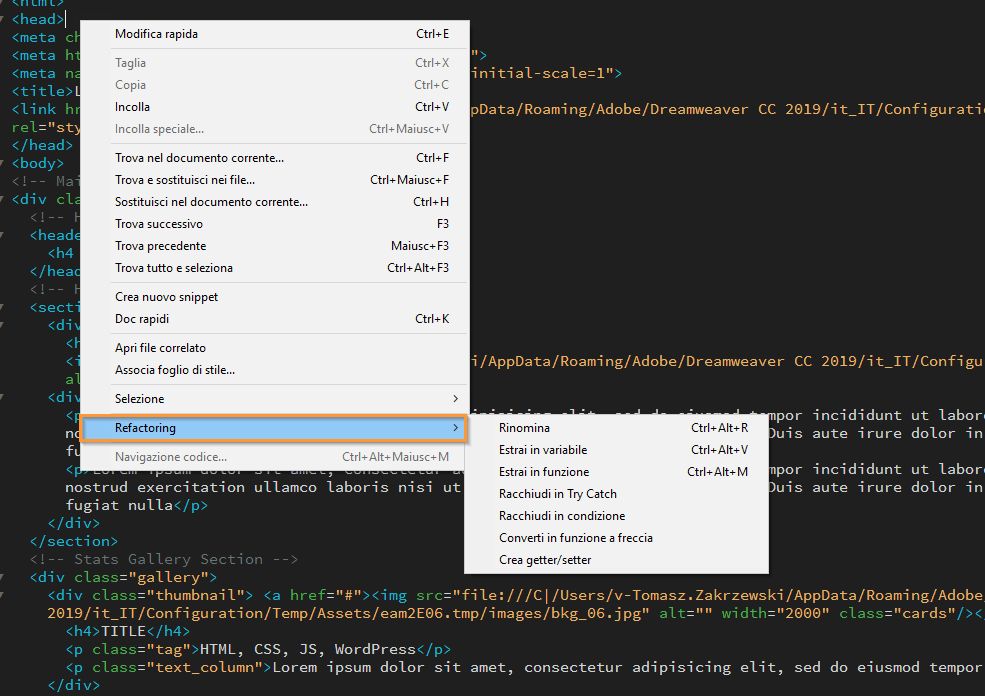Choose "Converti in funzione a freccia"
Viewport: 985px width, 696px height.
575,538
